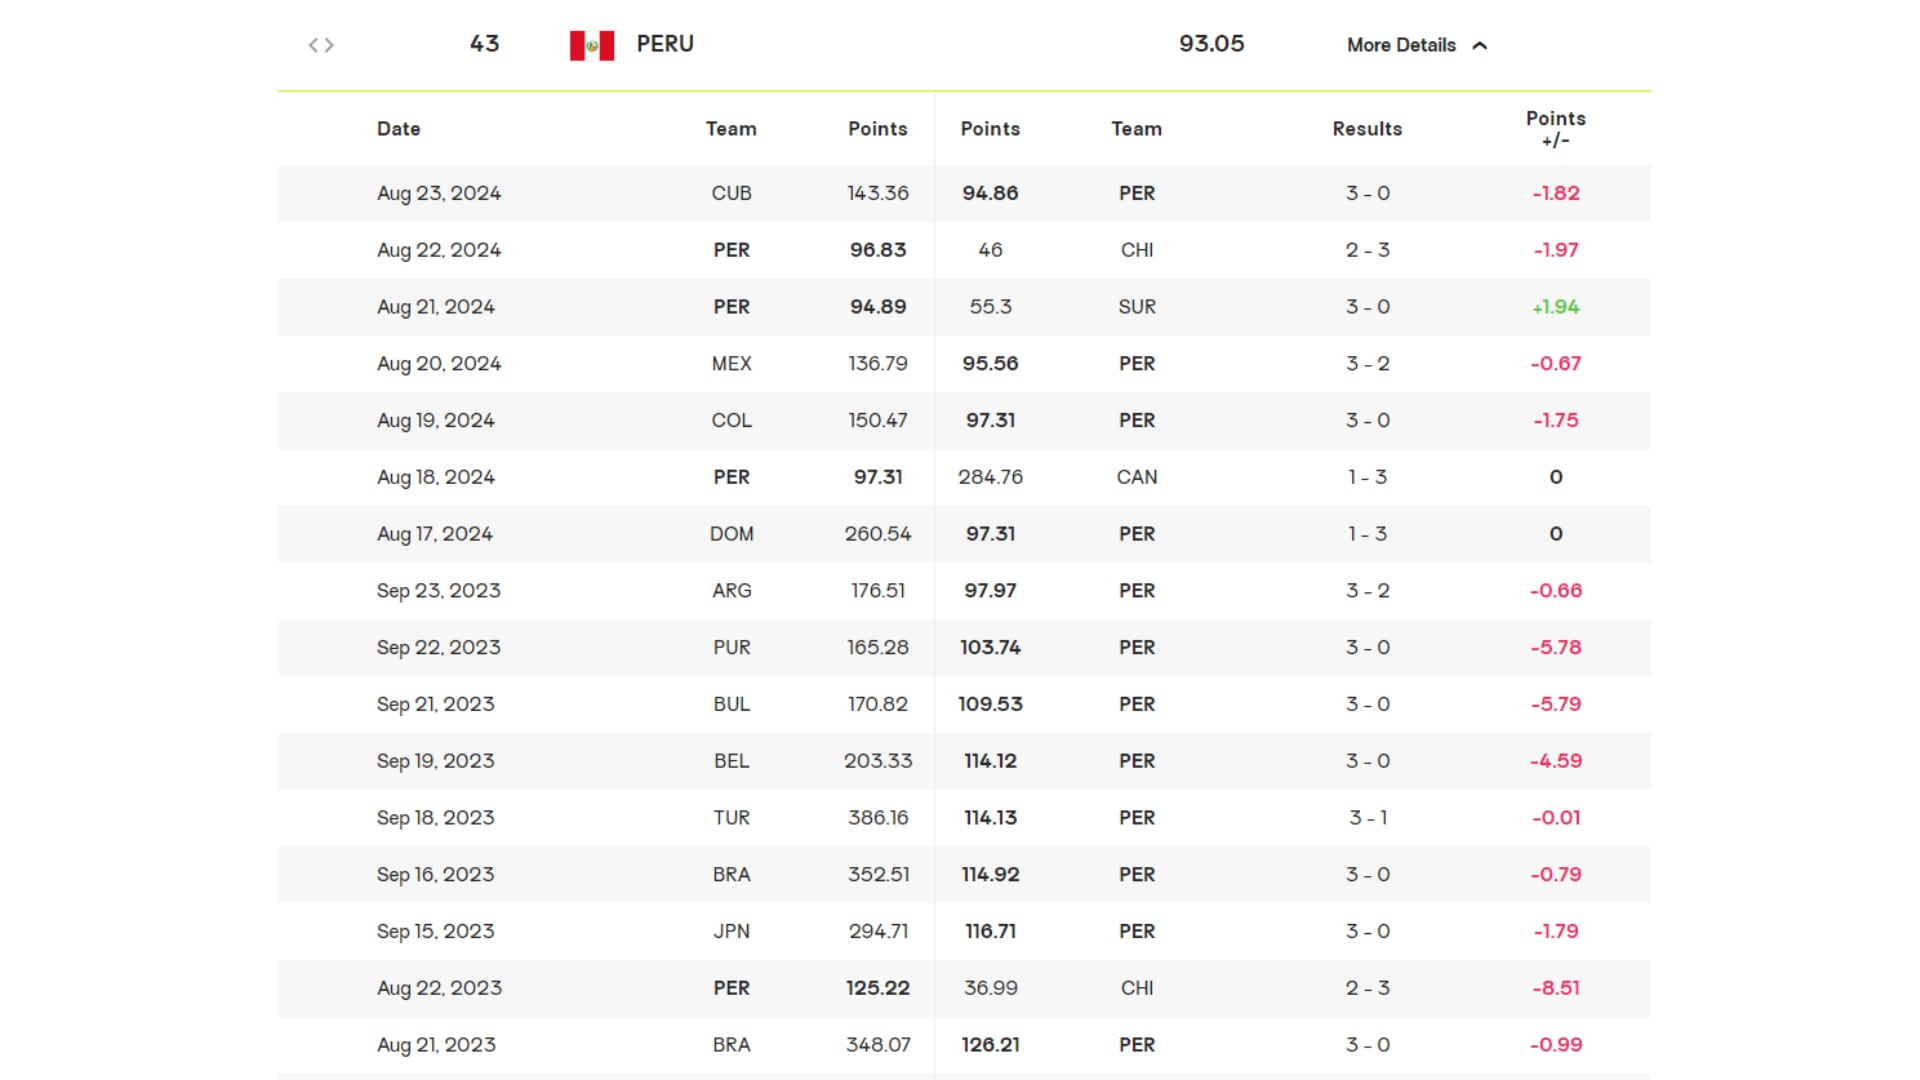The height and width of the screenshot is (1080, 1920).
Task: Select the Aug 22, 2023 date cell
Action: point(439,989)
